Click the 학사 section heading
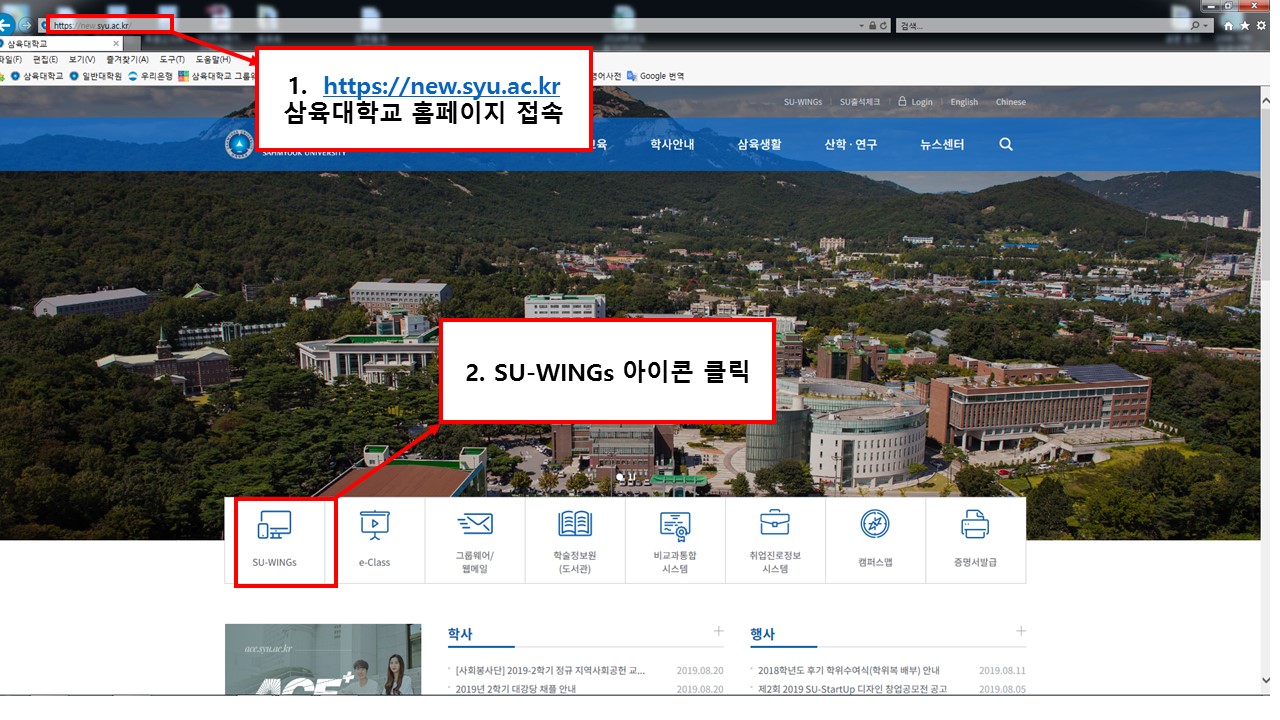1280x720 pixels. tap(460, 634)
